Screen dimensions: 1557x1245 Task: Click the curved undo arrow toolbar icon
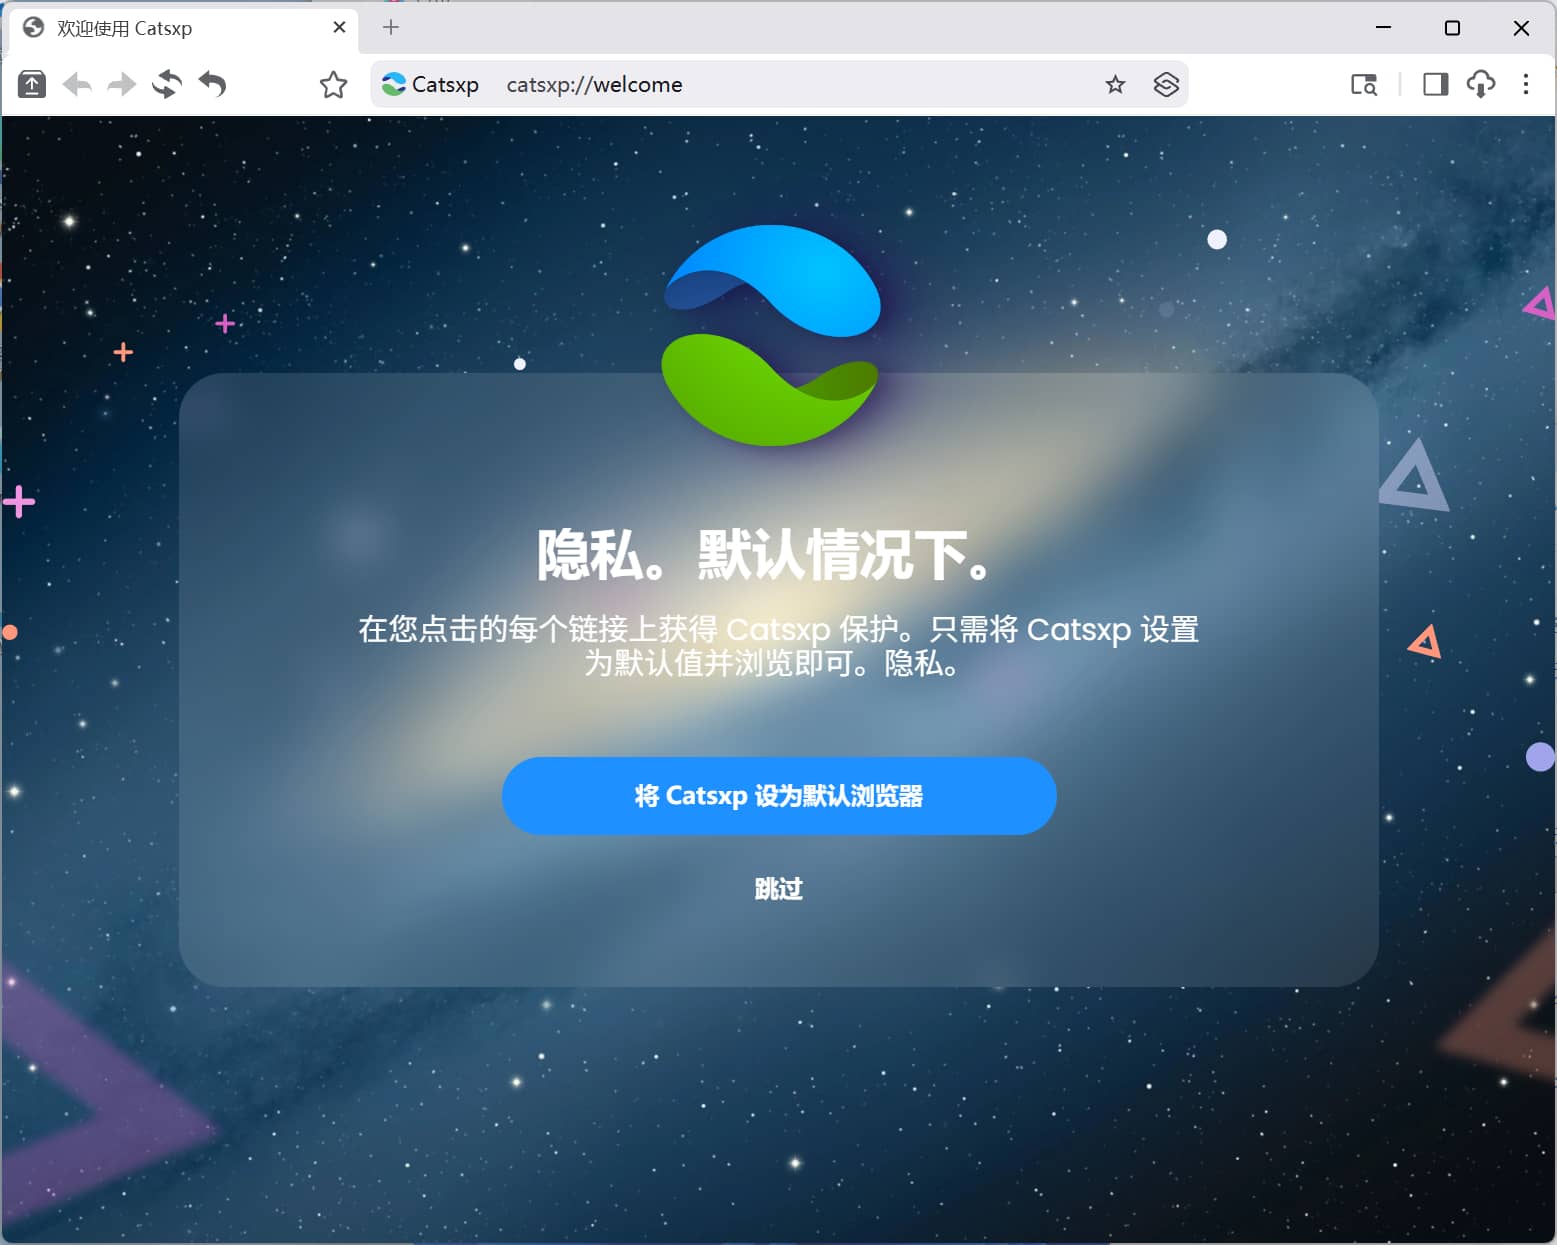(212, 85)
